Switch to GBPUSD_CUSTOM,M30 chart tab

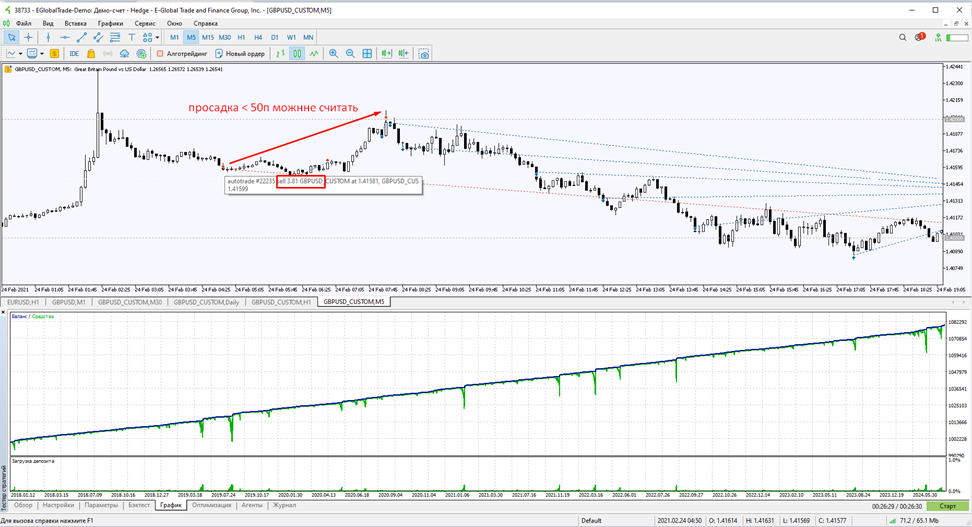pyautogui.click(x=130, y=302)
